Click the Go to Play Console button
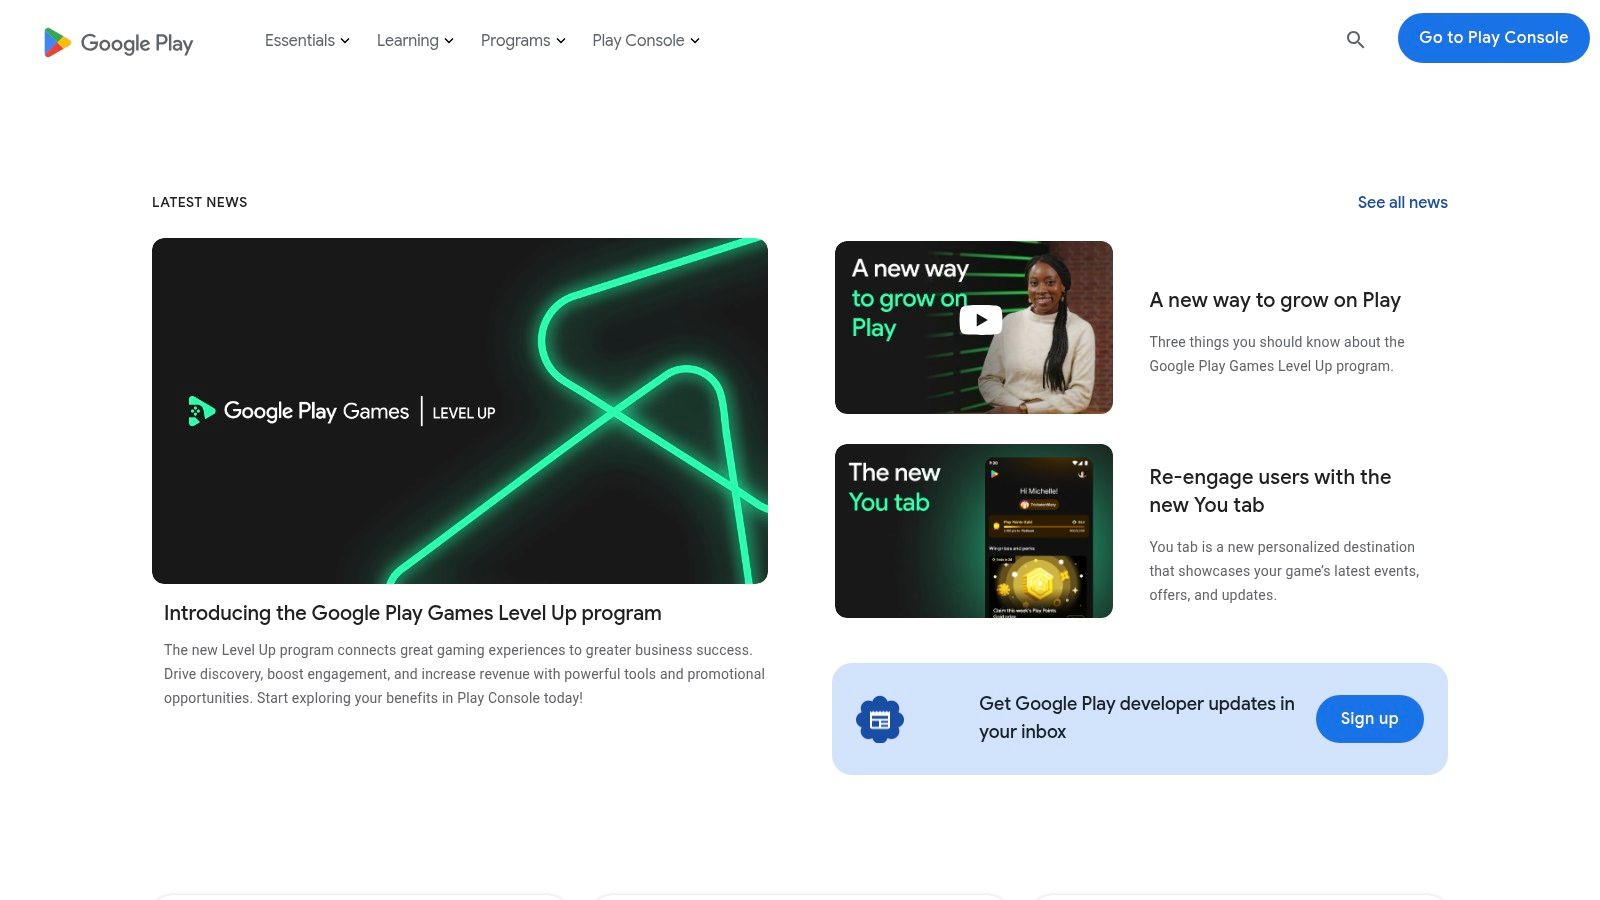This screenshot has width=1600, height=900. click(1493, 38)
